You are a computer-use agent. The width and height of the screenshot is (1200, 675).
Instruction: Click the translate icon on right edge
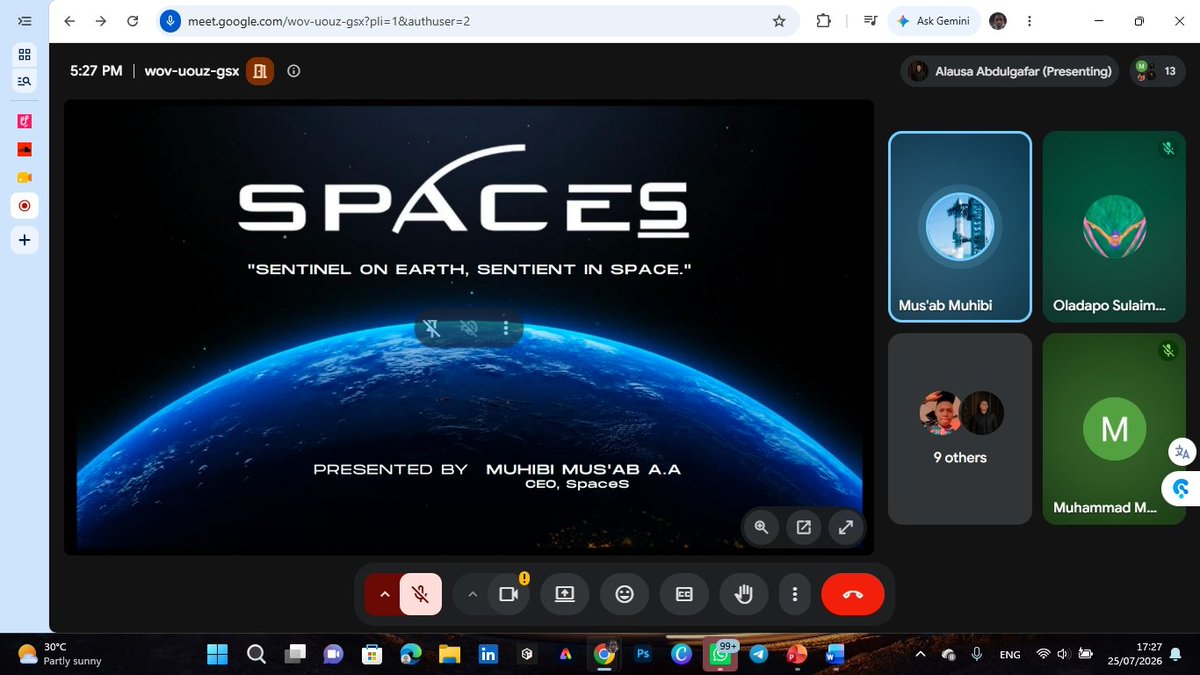[1183, 451]
